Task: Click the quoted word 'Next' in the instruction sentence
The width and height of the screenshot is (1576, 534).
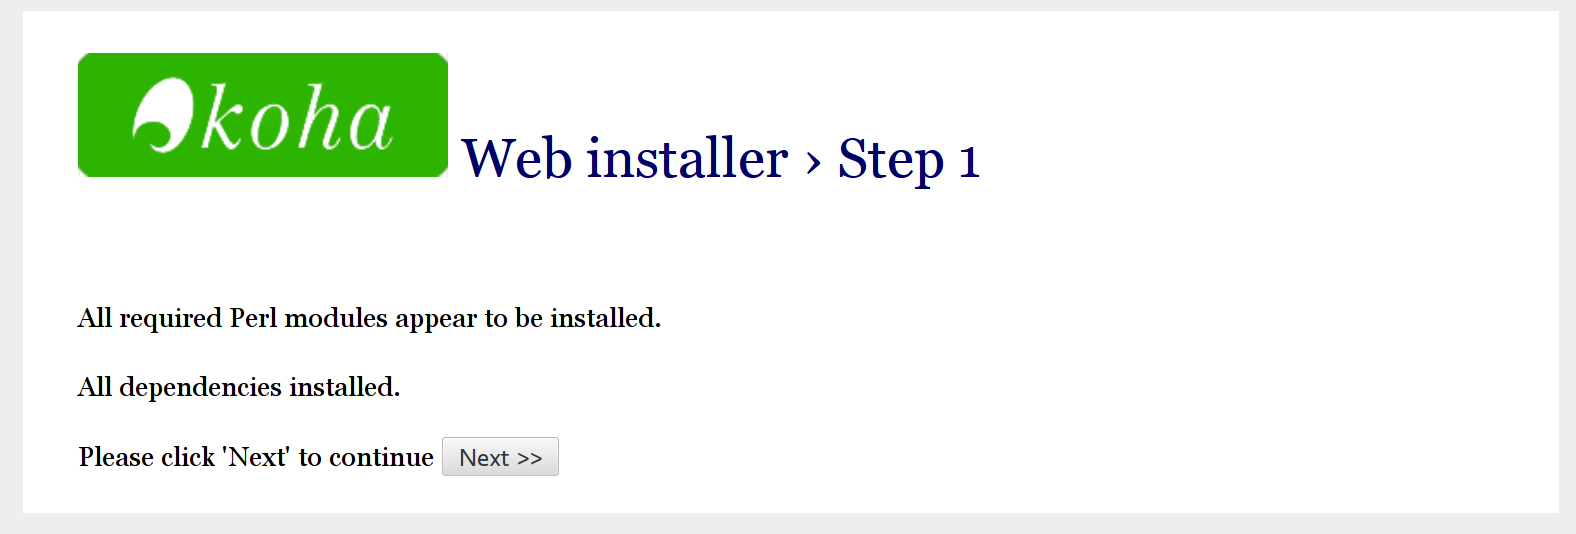Action: pyautogui.click(x=258, y=457)
